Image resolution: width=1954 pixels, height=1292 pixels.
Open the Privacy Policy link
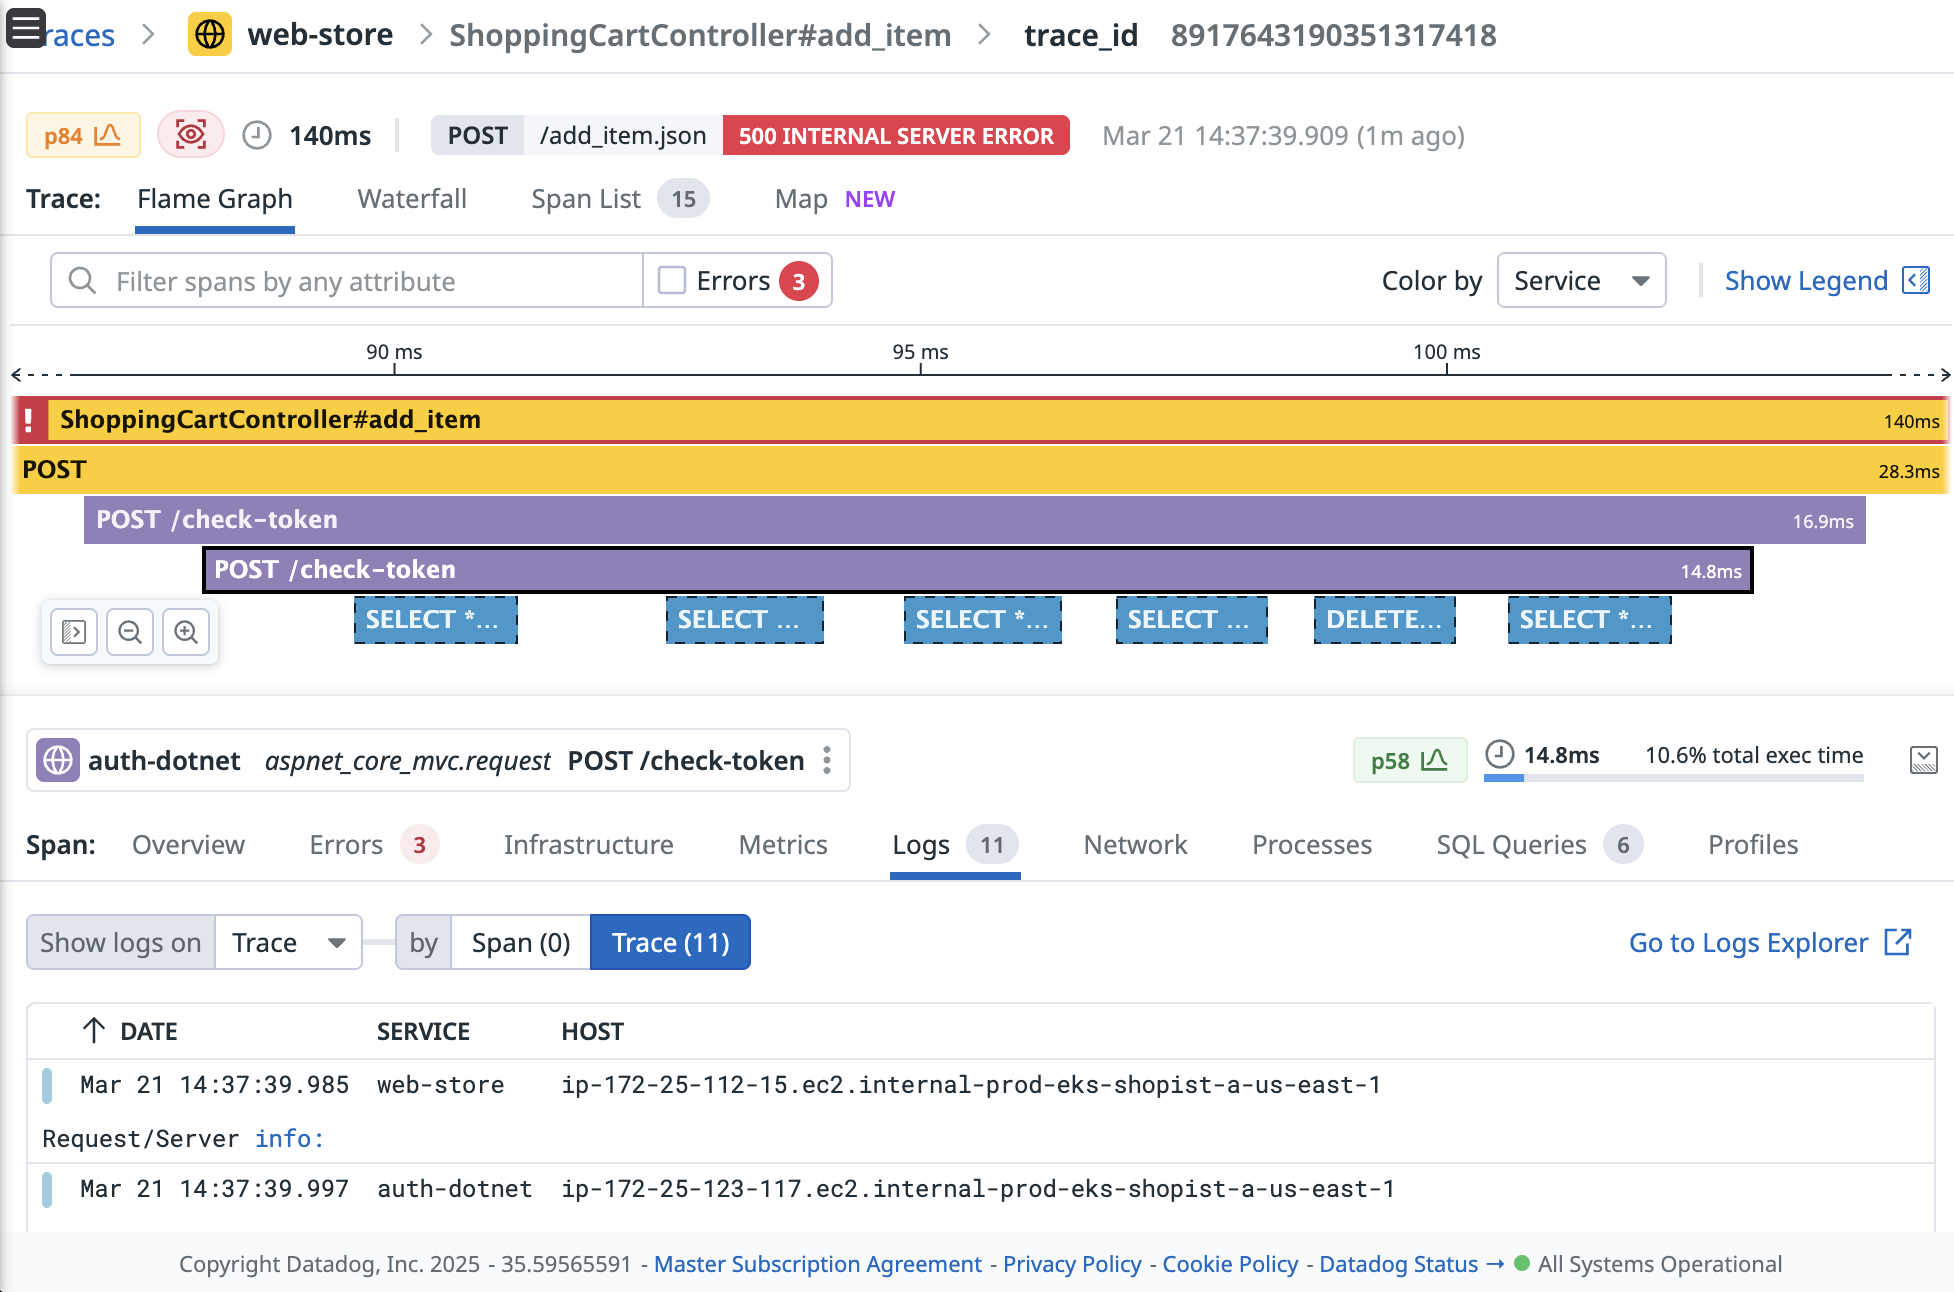[1072, 1264]
